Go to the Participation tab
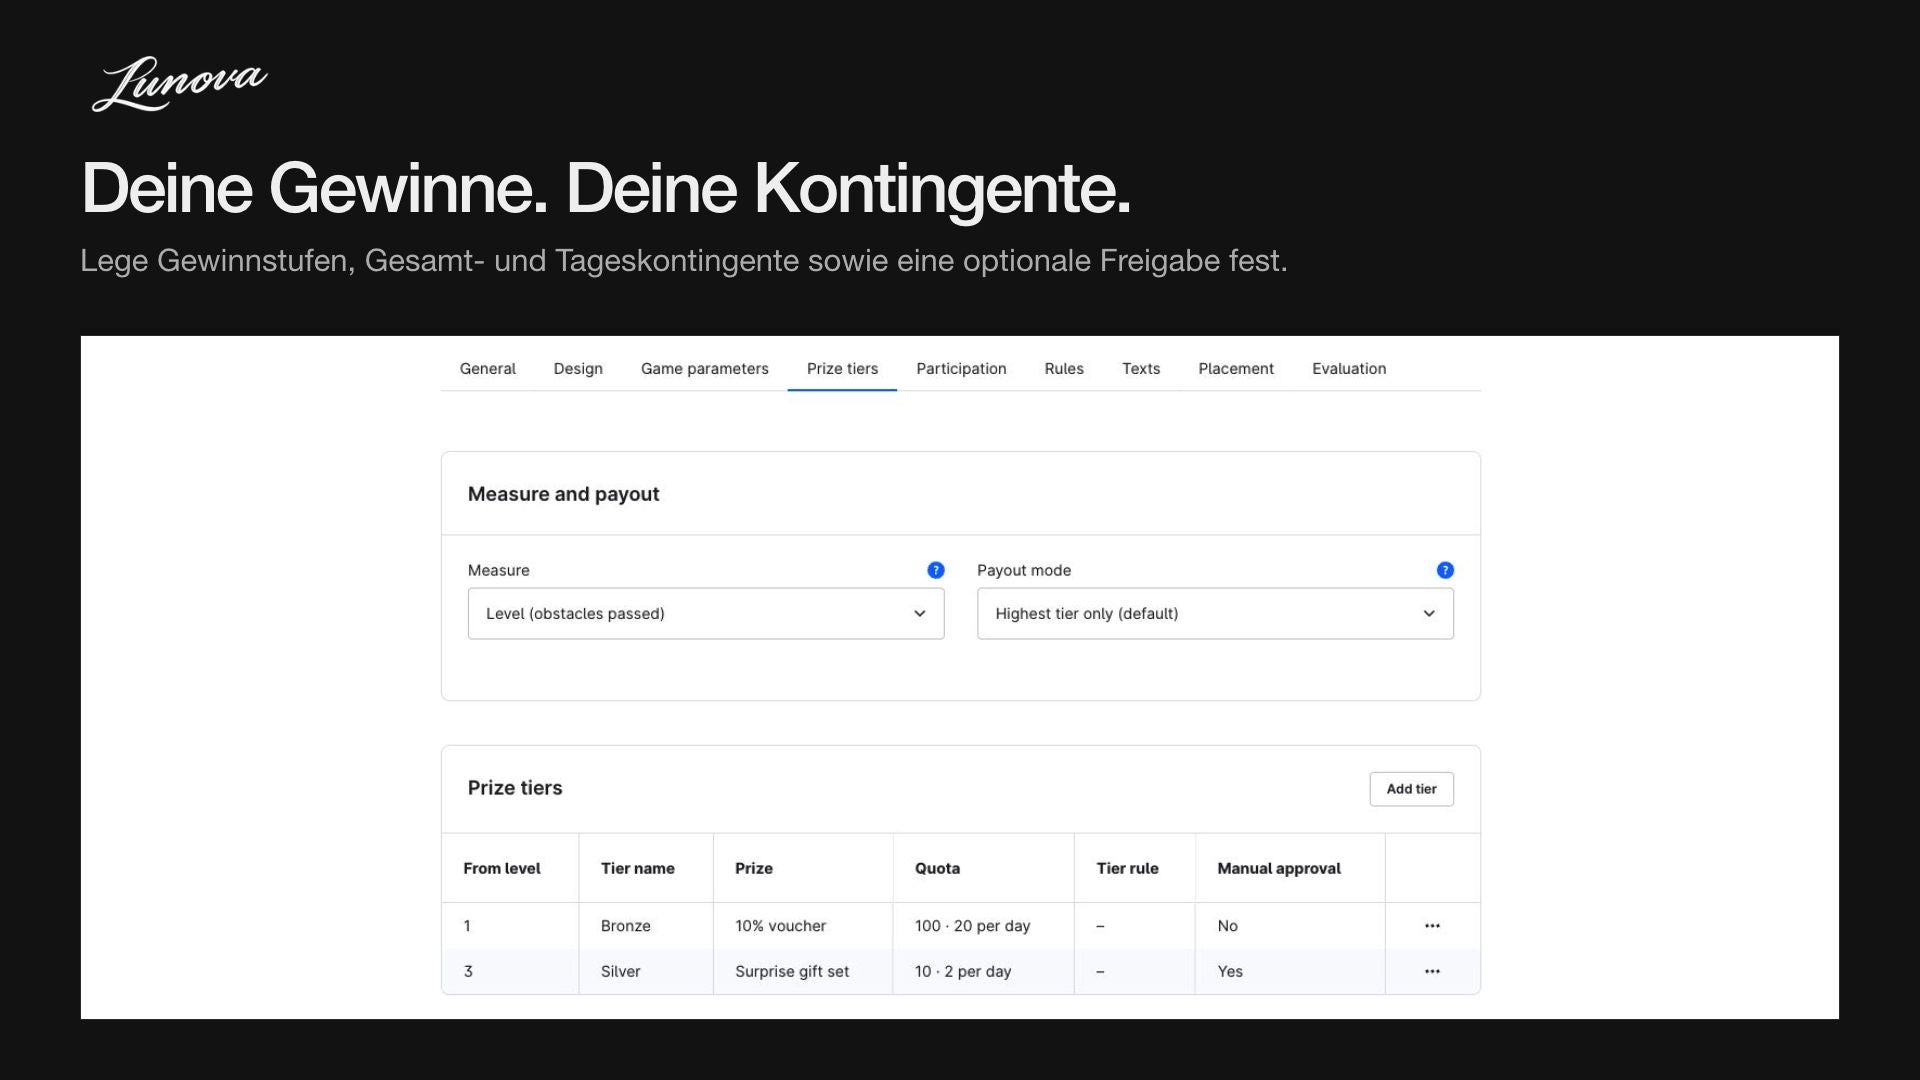This screenshot has width=1920, height=1080. tap(961, 369)
